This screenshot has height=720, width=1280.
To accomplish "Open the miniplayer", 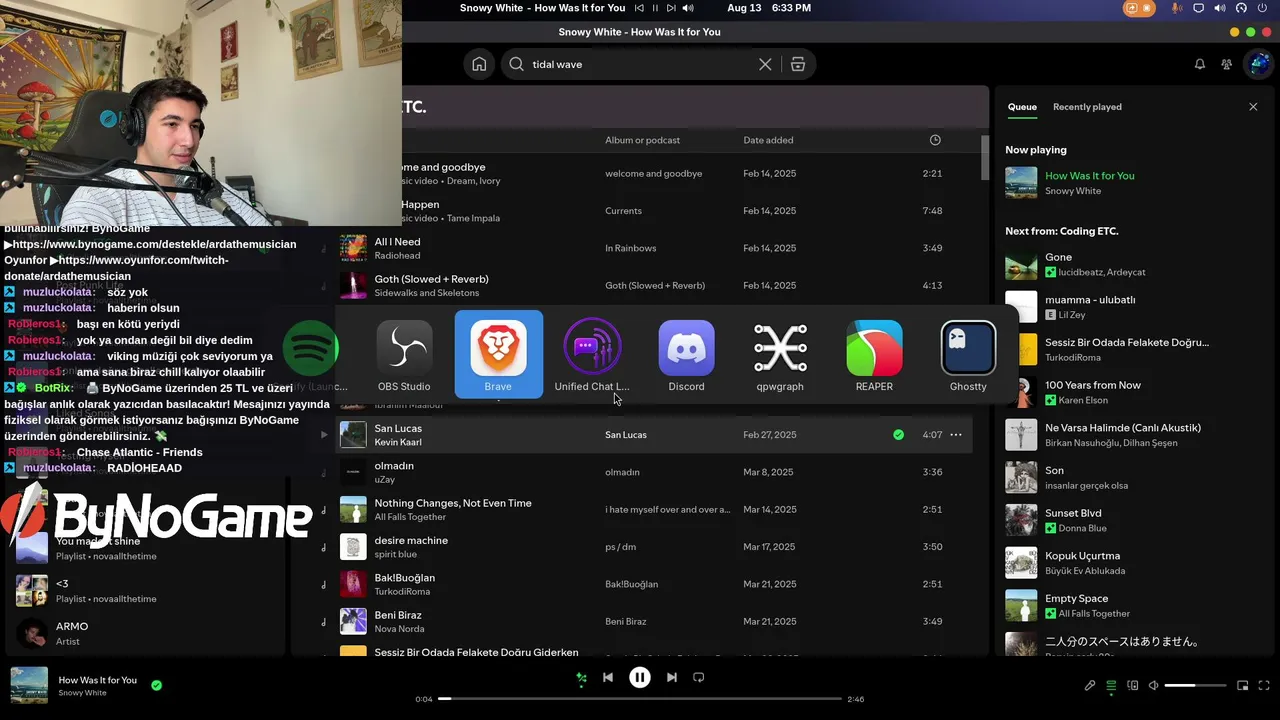I will 1243,686.
